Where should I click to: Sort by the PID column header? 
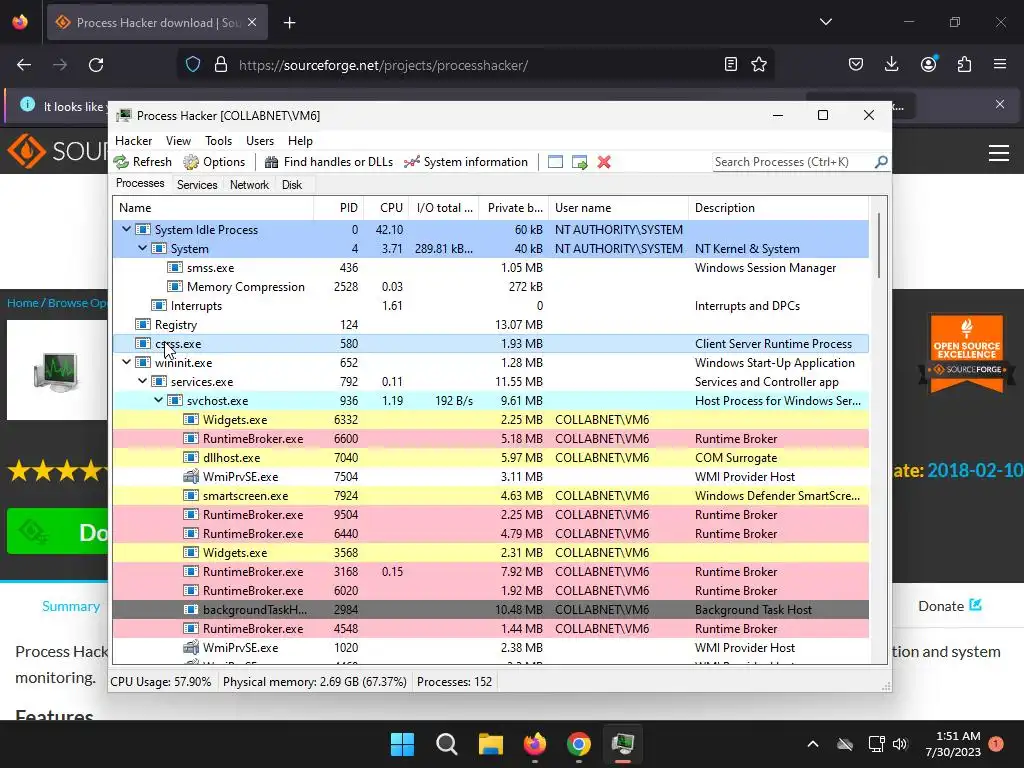tap(338, 208)
